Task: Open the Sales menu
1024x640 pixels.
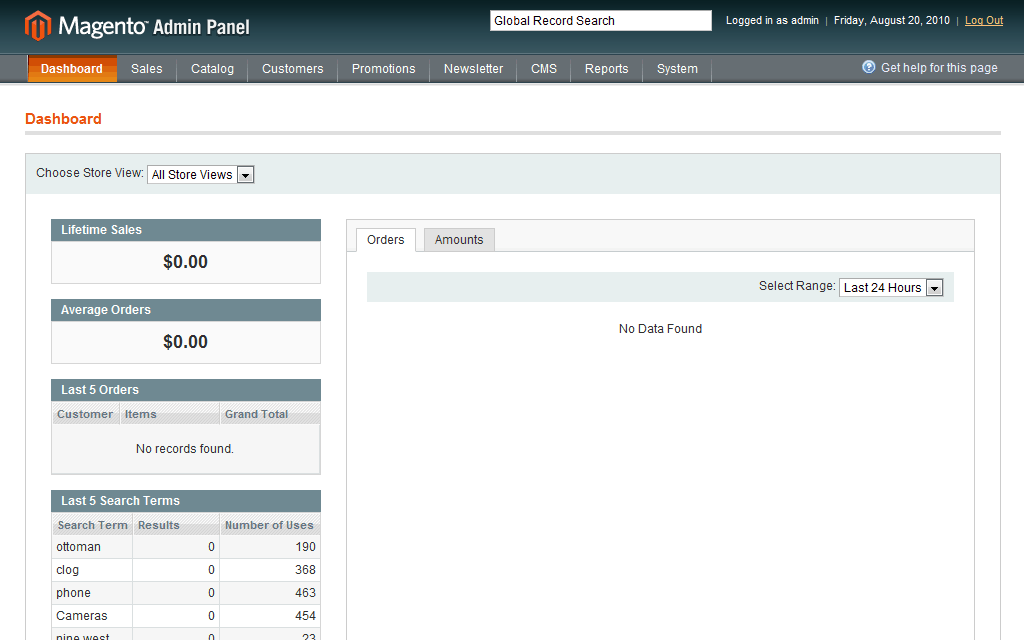Action: (146, 69)
